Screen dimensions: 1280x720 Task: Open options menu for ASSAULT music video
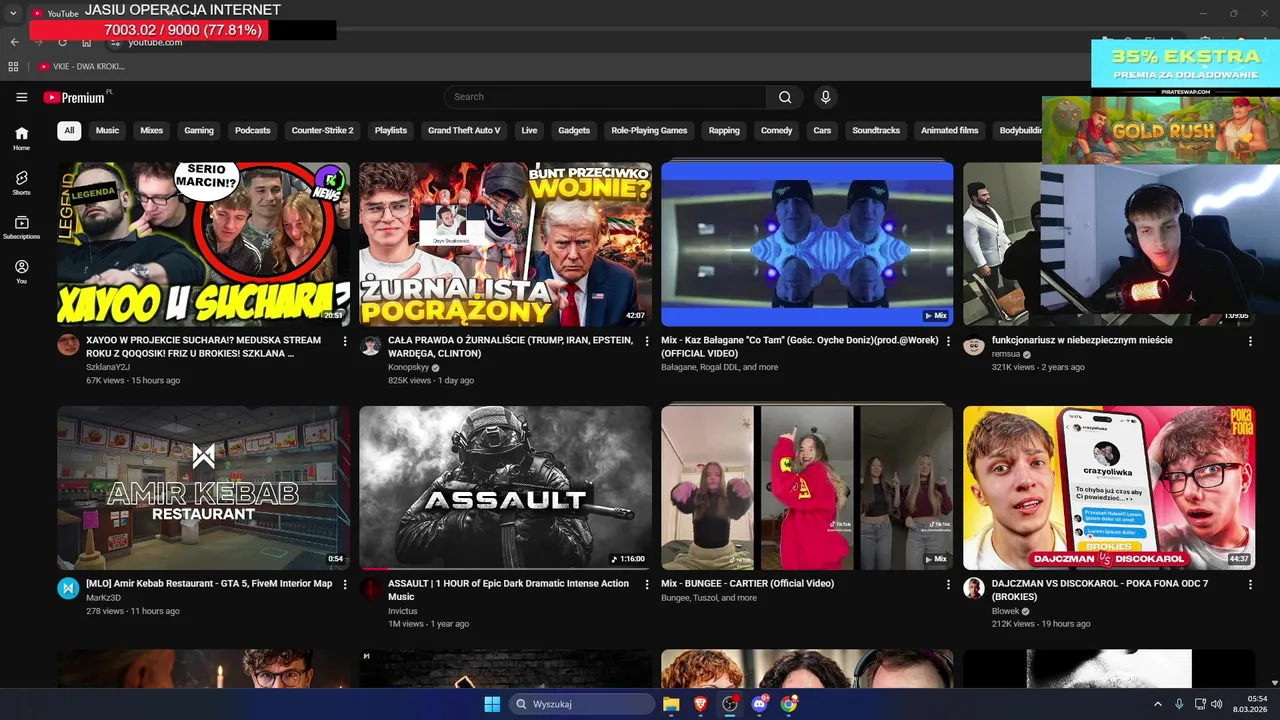pos(648,584)
